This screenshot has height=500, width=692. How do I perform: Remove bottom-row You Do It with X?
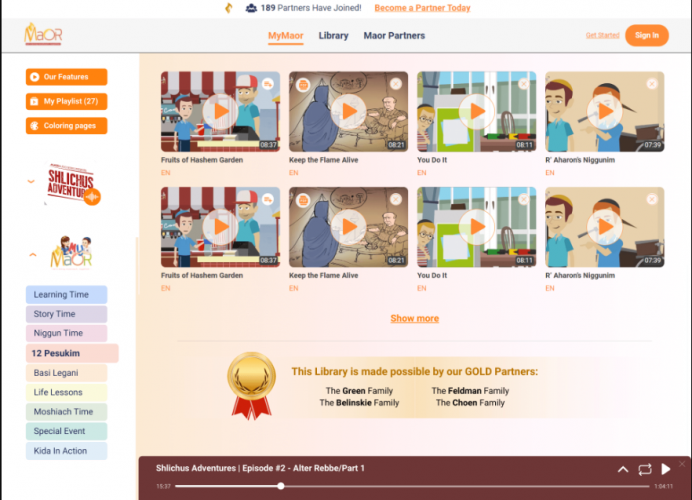pyautogui.click(x=524, y=199)
